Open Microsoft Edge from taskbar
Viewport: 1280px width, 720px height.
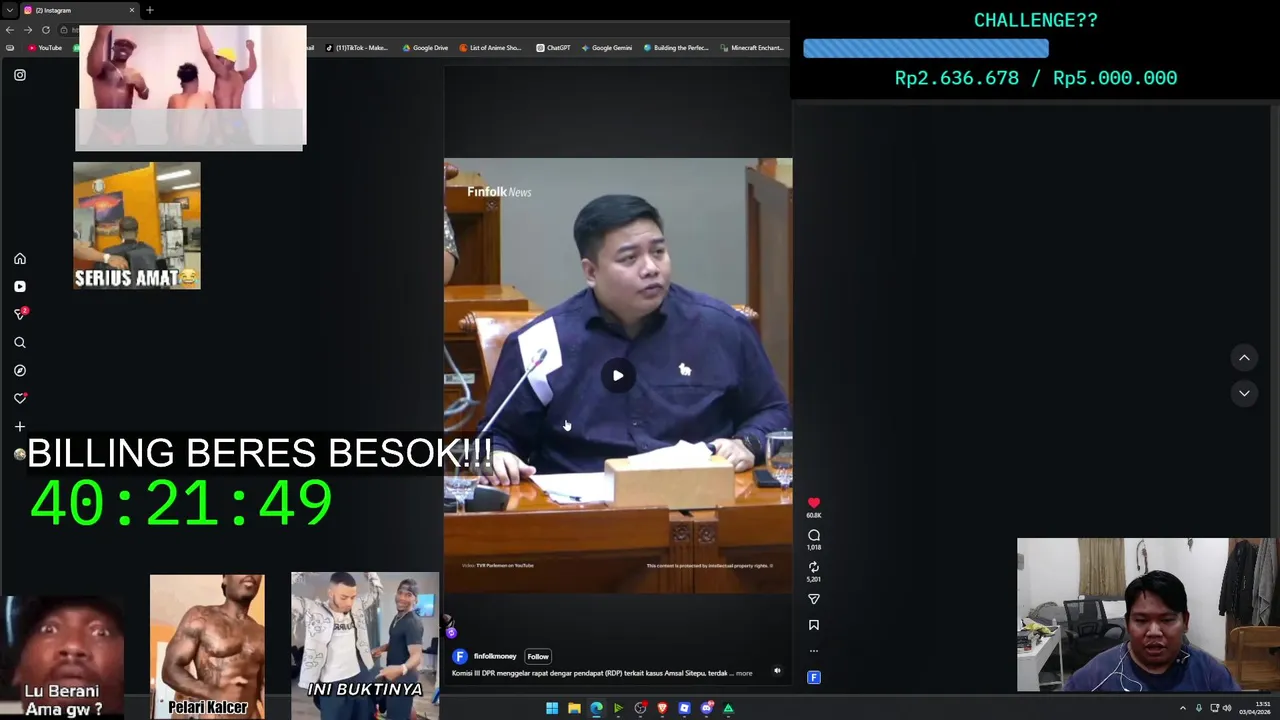point(596,708)
